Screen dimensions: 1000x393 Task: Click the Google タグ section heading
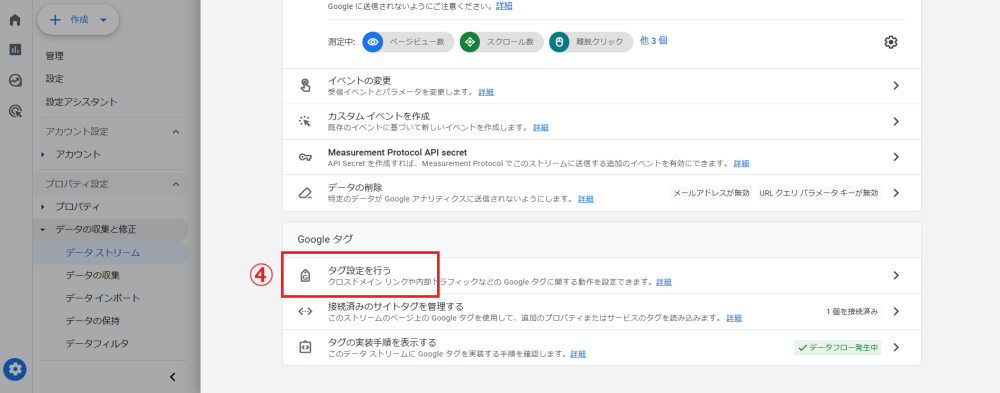point(325,239)
